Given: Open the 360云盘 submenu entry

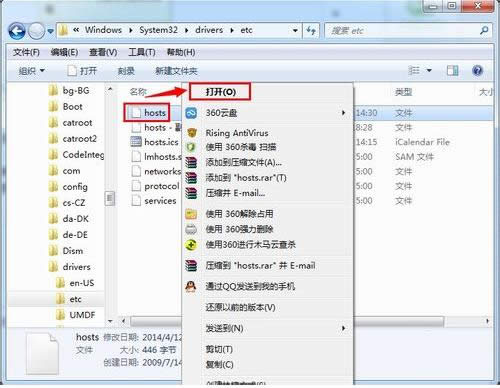Looking at the screenshot, I should coord(268,113).
